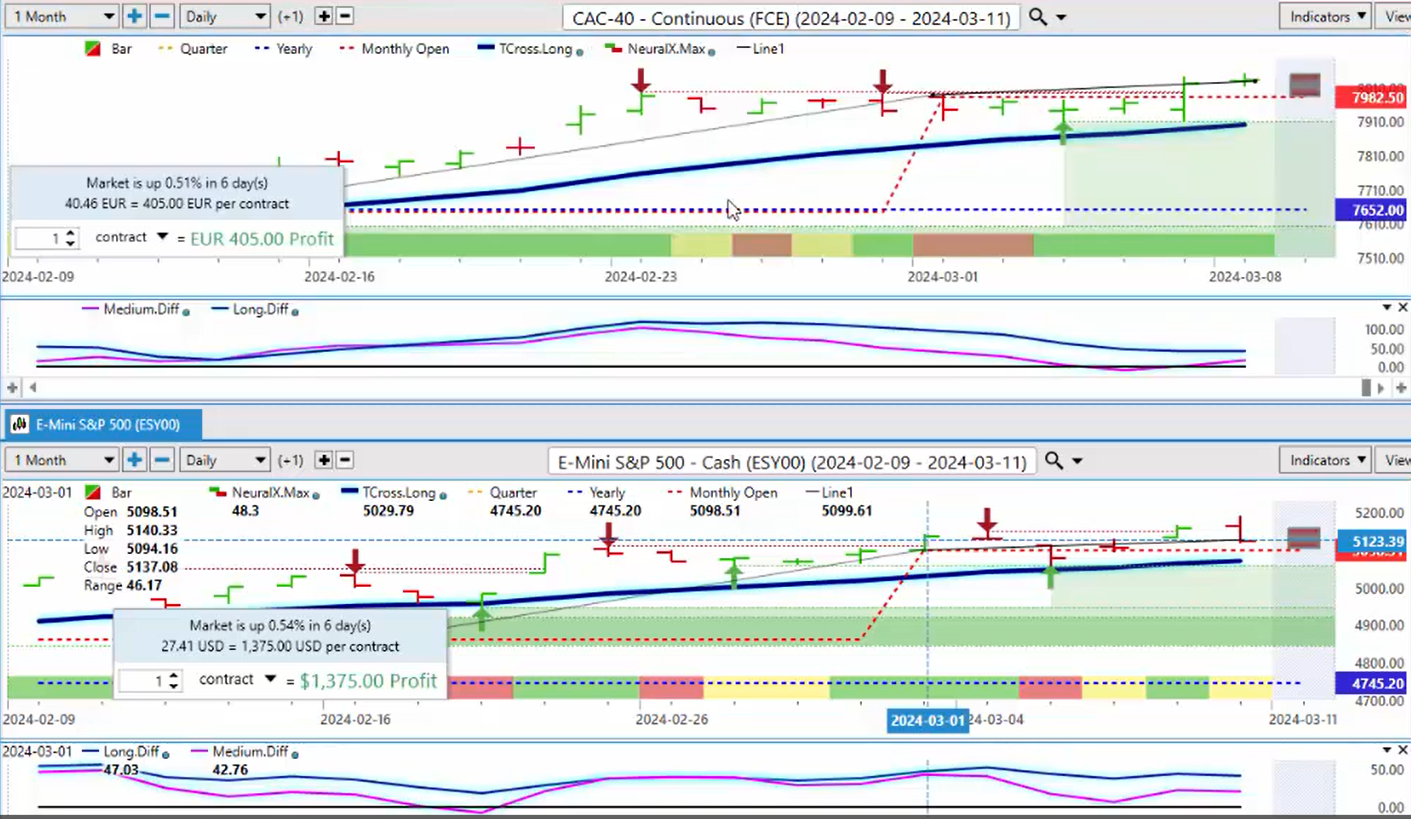Toggle Medium.Diff legend in CAC-40 indicator panel
1411x819 pixels.
pos(135,310)
